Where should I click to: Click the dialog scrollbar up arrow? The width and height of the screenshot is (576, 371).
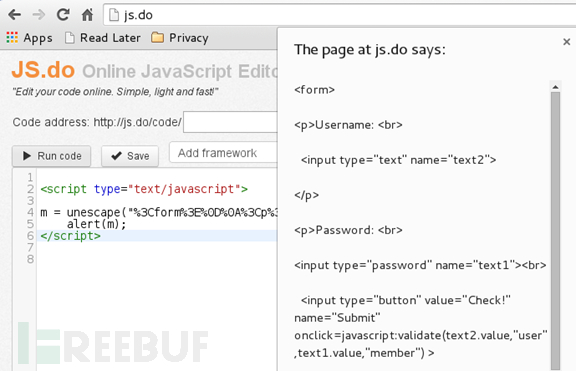pyautogui.click(x=555, y=87)
